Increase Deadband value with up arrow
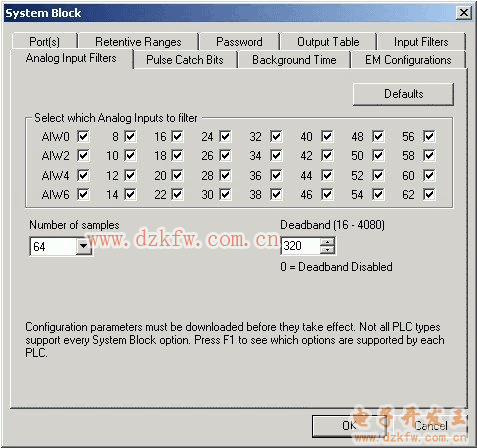Image resolution: width=477 pixels, height=448 pixels. (327, 242)
